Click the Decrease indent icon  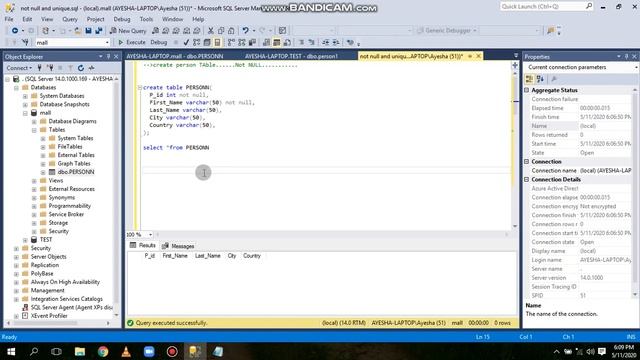coord(325,42)
